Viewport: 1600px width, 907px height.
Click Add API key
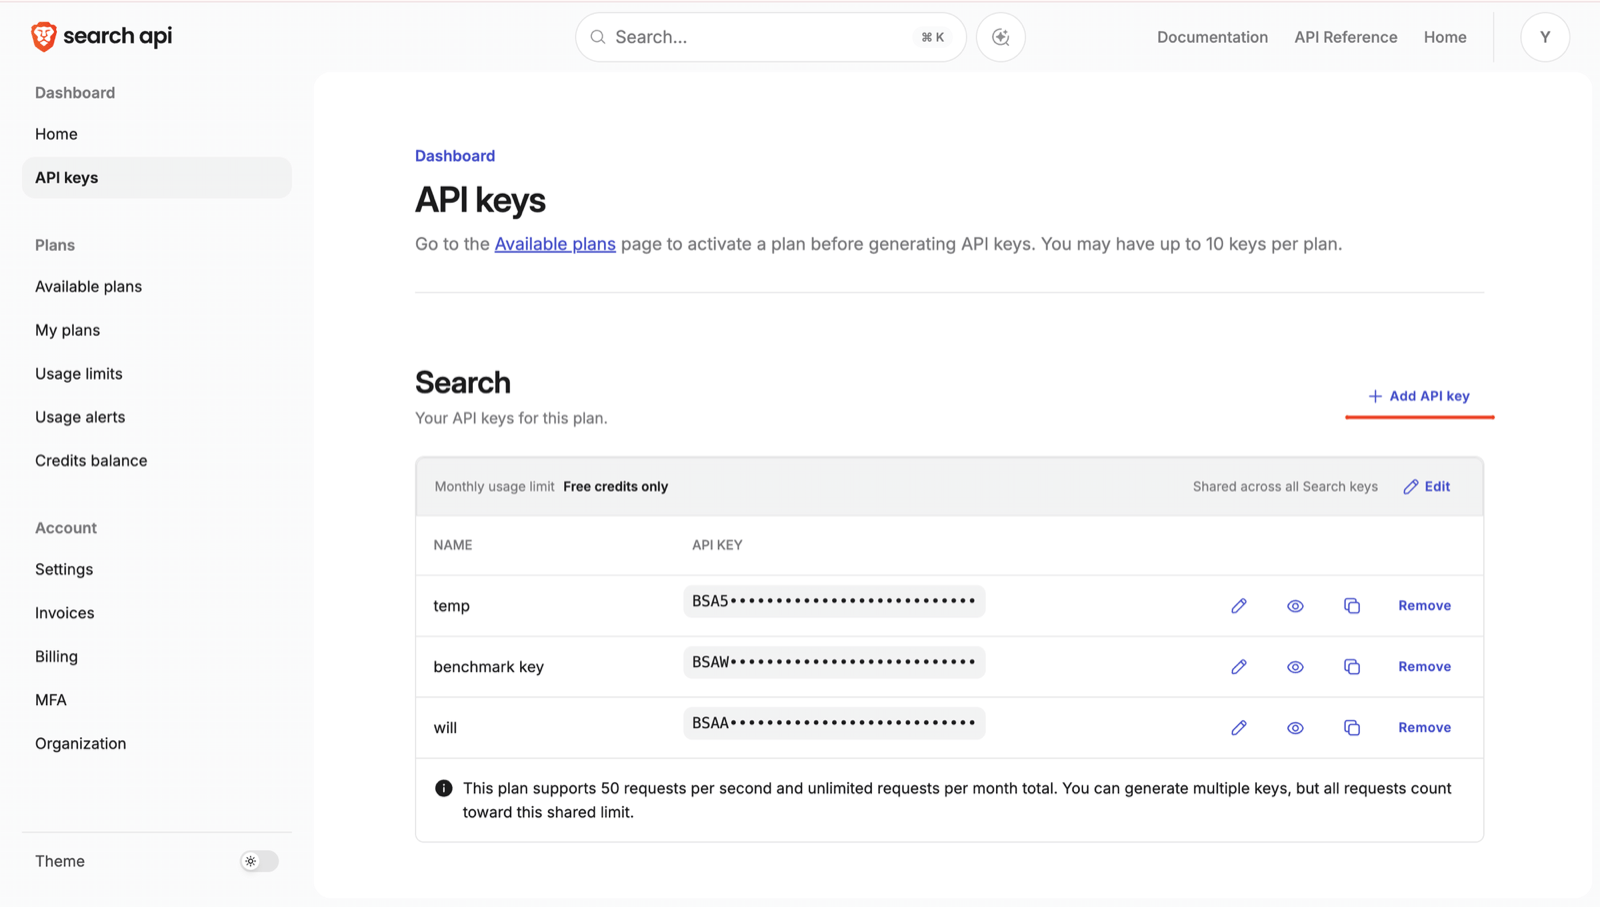[1419, 396]
